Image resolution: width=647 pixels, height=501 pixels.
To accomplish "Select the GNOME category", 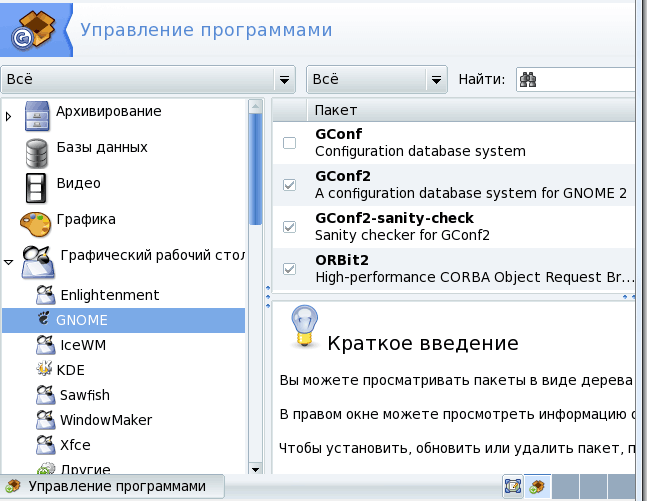I will click(82, 320).
